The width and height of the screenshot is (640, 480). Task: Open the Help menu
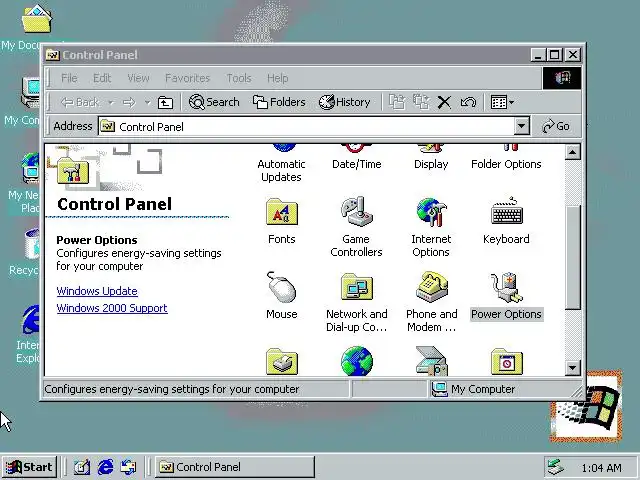[x=278, y=78]
